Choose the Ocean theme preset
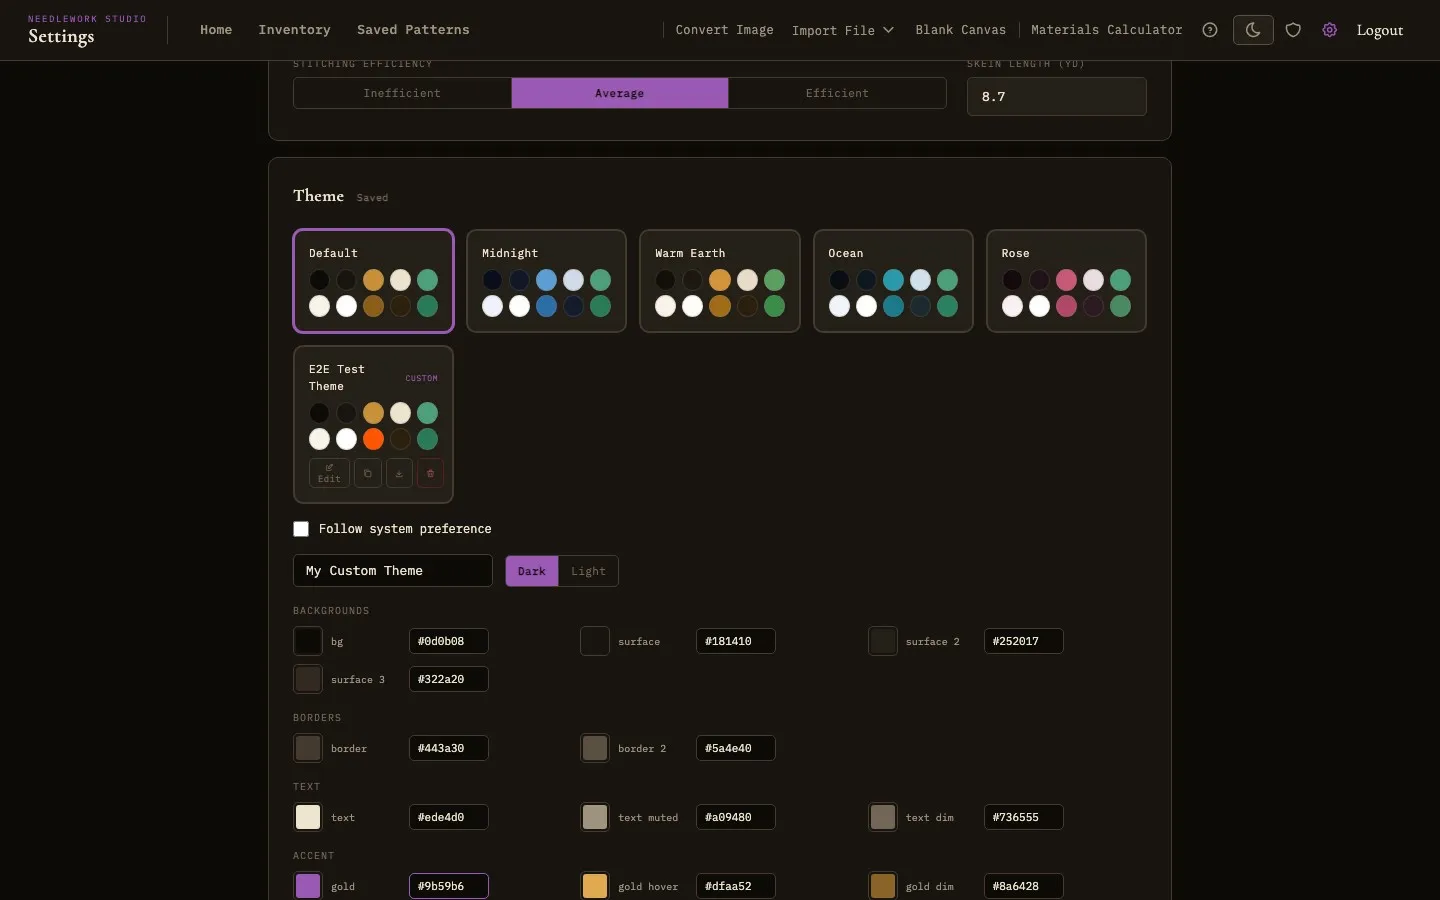Image resolution: width=1440 pixels, height=900 pixels. (892, 281)
